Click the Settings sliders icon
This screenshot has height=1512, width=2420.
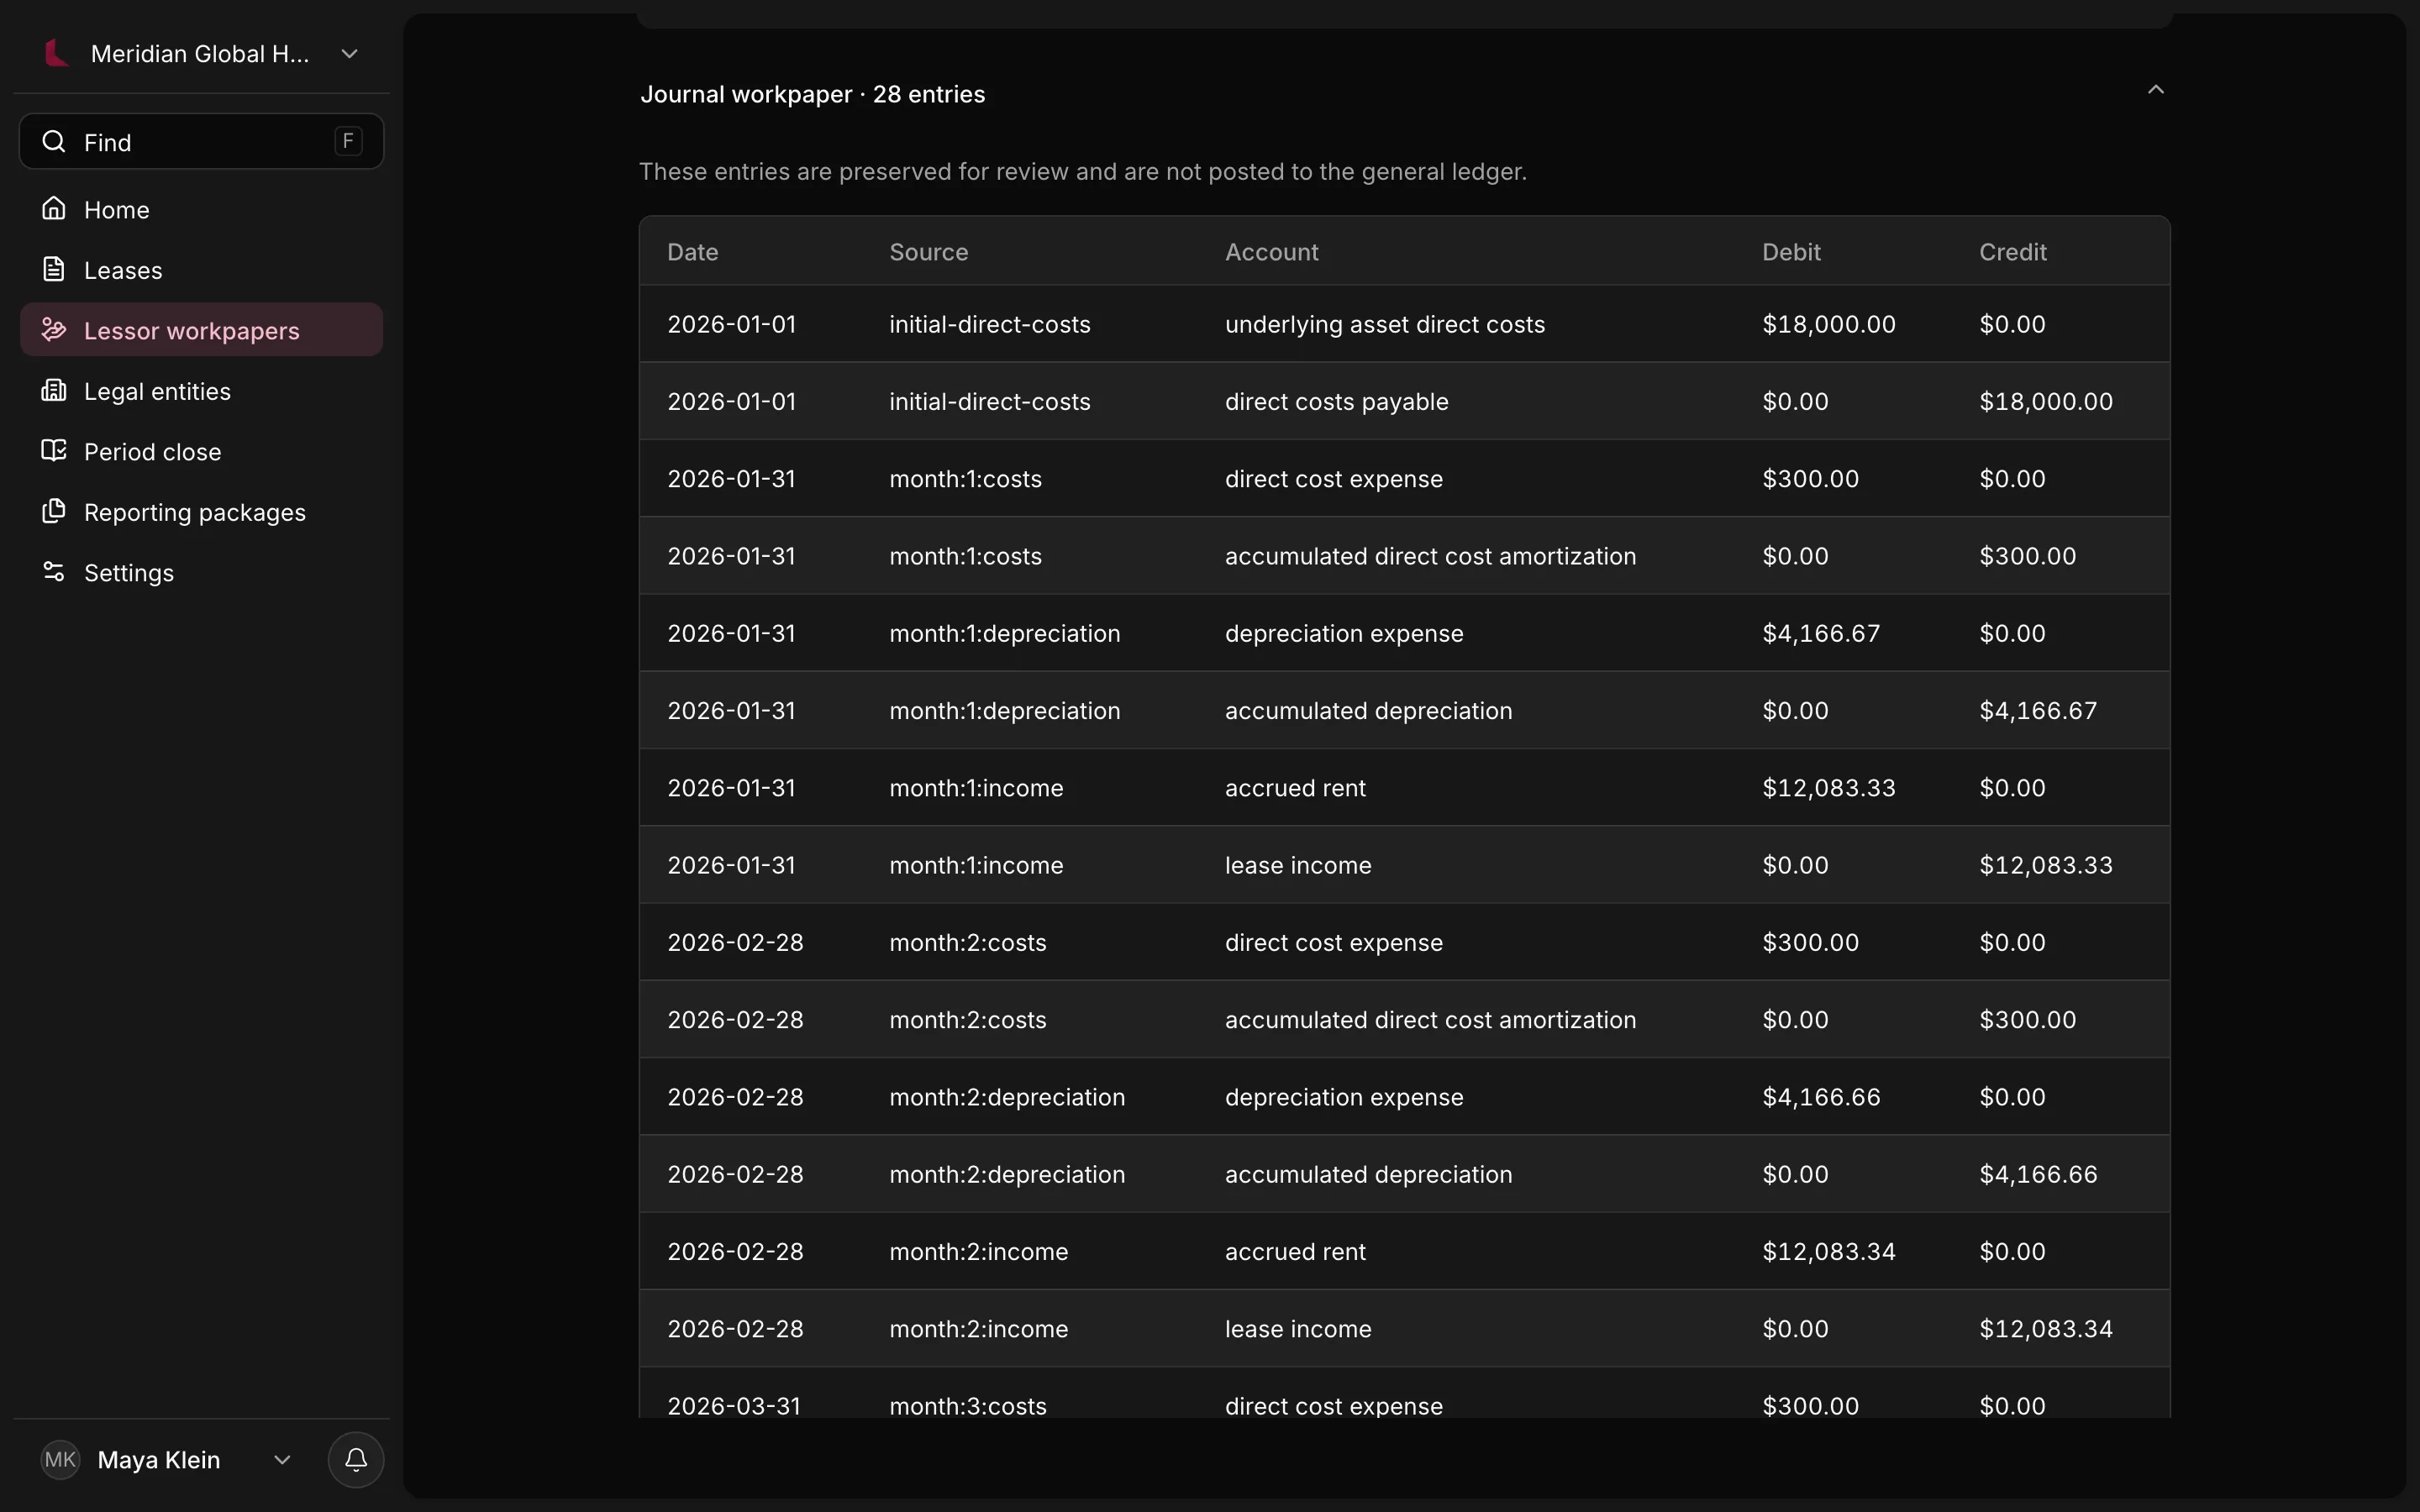click(54, 572)
